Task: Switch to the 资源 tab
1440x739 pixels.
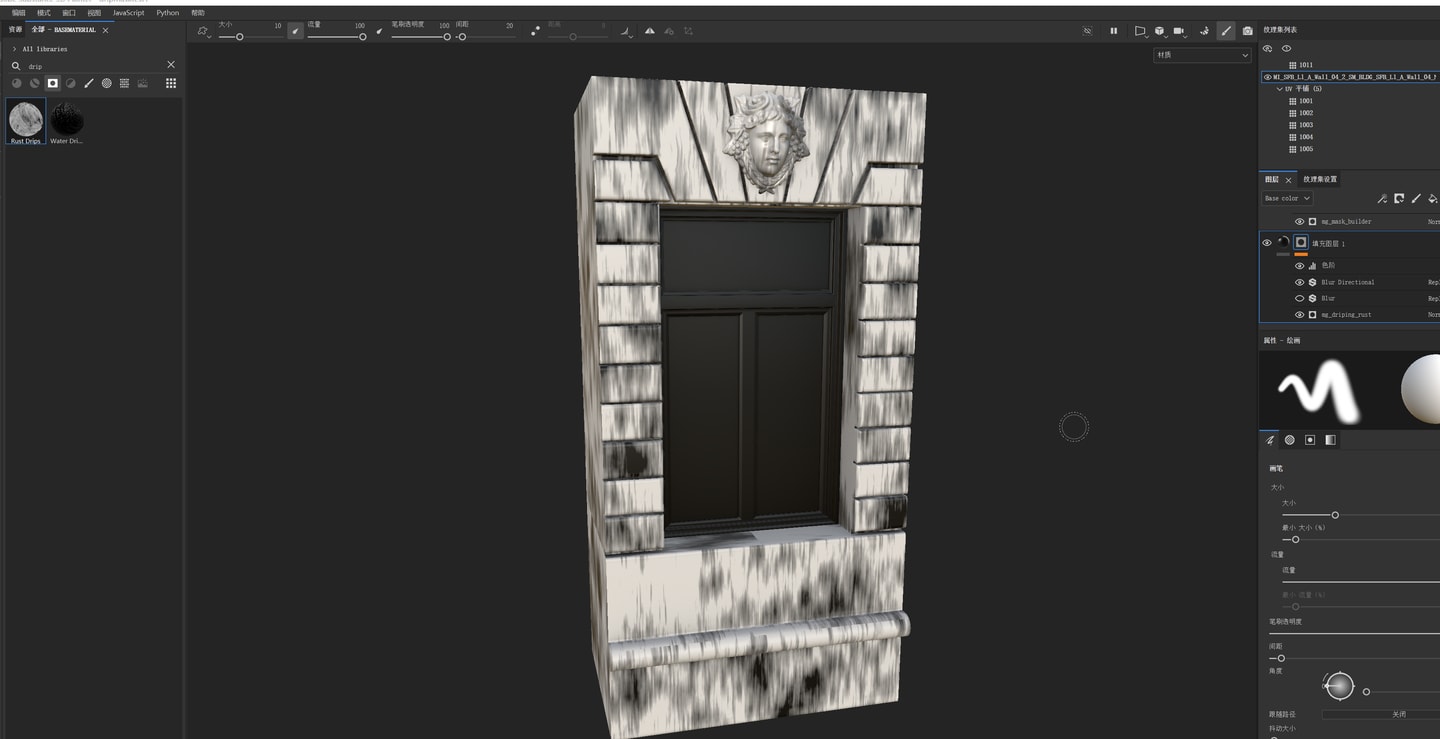Action: point(15,30)
